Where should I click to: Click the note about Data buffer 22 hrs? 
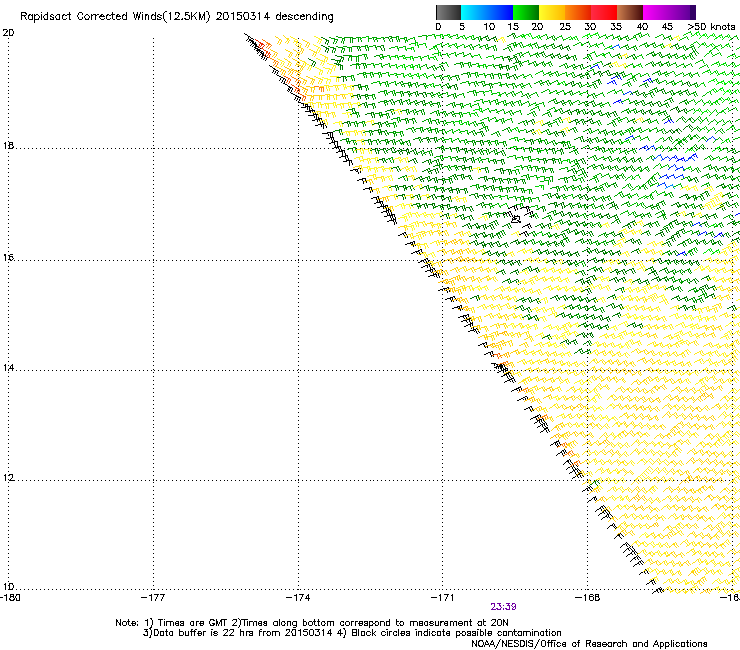pos(352,633)
